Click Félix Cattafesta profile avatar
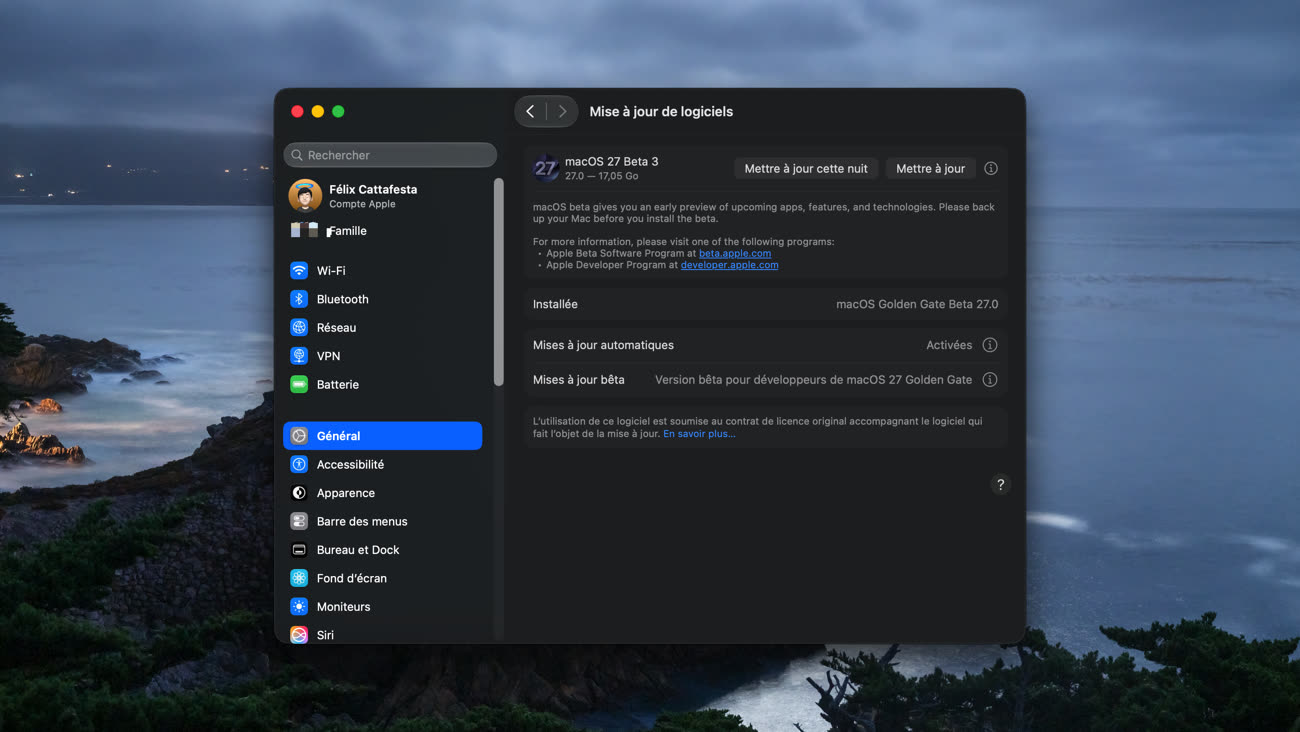 click(305, 196)
